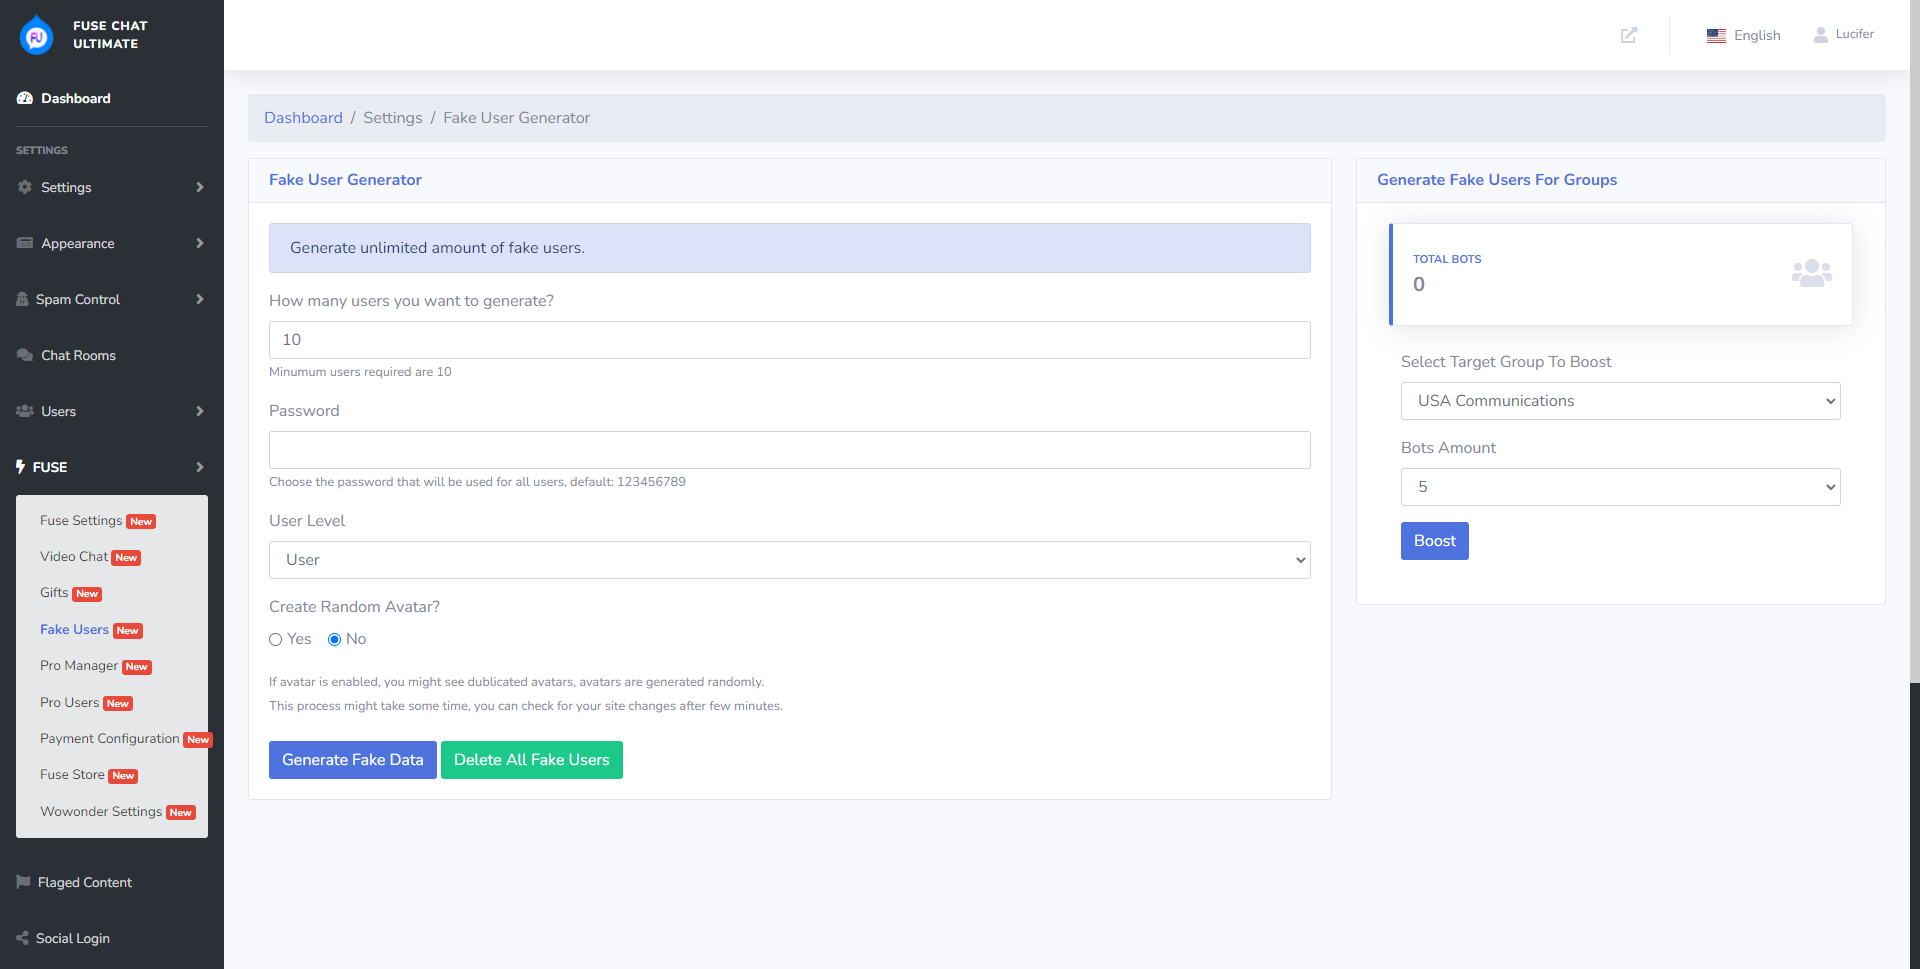Focus the Password input field

pyautogui.click(x=790, y=450)
